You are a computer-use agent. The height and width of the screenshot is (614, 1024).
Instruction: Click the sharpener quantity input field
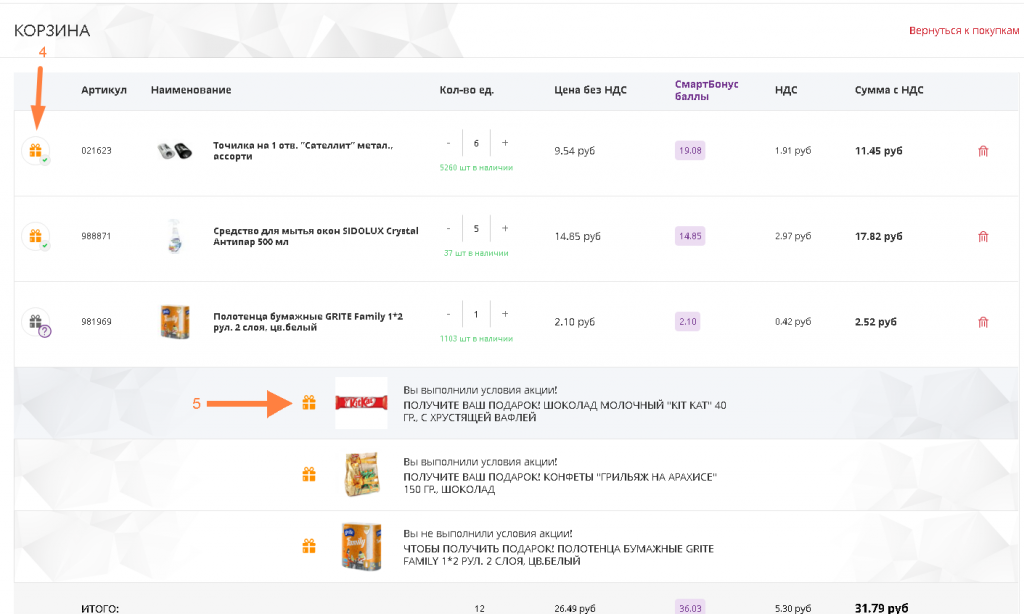[476, 143]
